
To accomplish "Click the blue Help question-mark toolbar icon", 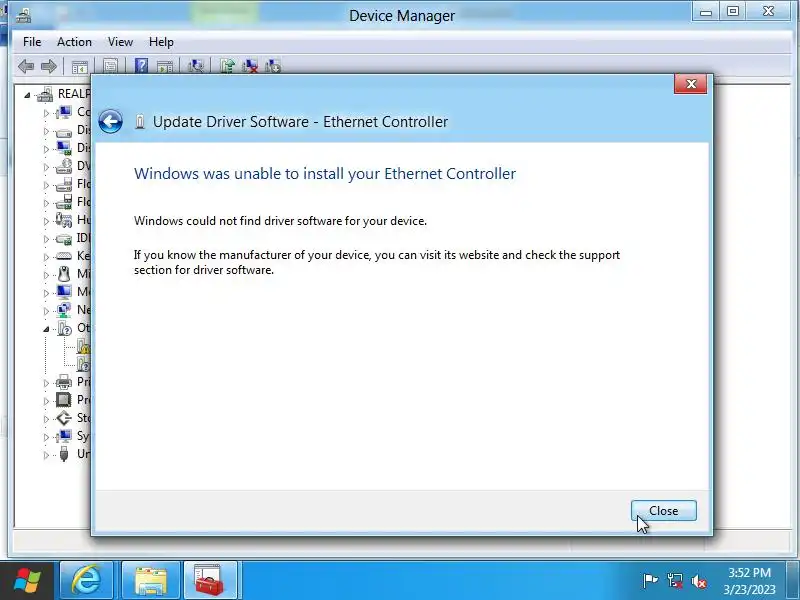I will click(x=141, y=66).
